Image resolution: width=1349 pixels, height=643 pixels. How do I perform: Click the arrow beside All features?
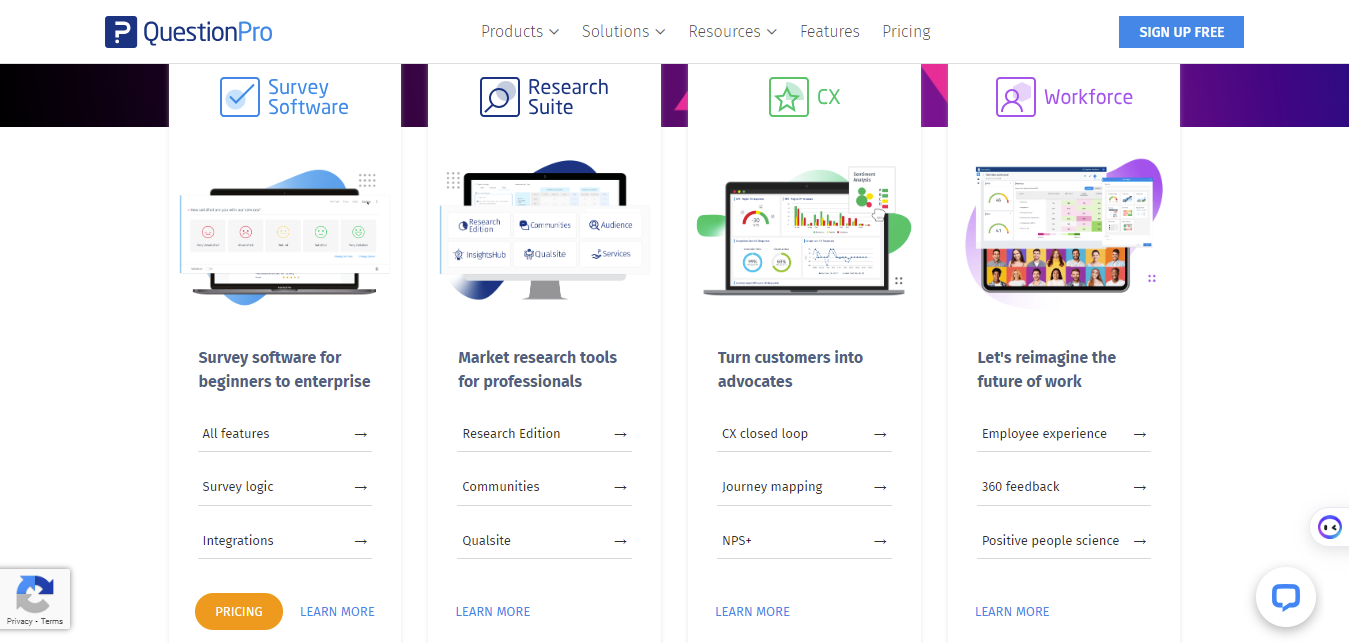(x=361, y=434)
